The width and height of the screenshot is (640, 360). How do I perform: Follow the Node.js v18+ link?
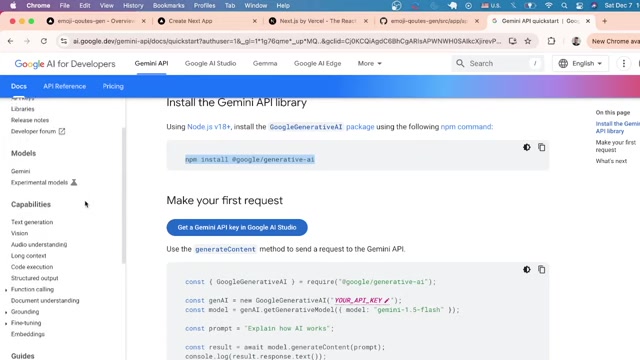click(209, 127)
